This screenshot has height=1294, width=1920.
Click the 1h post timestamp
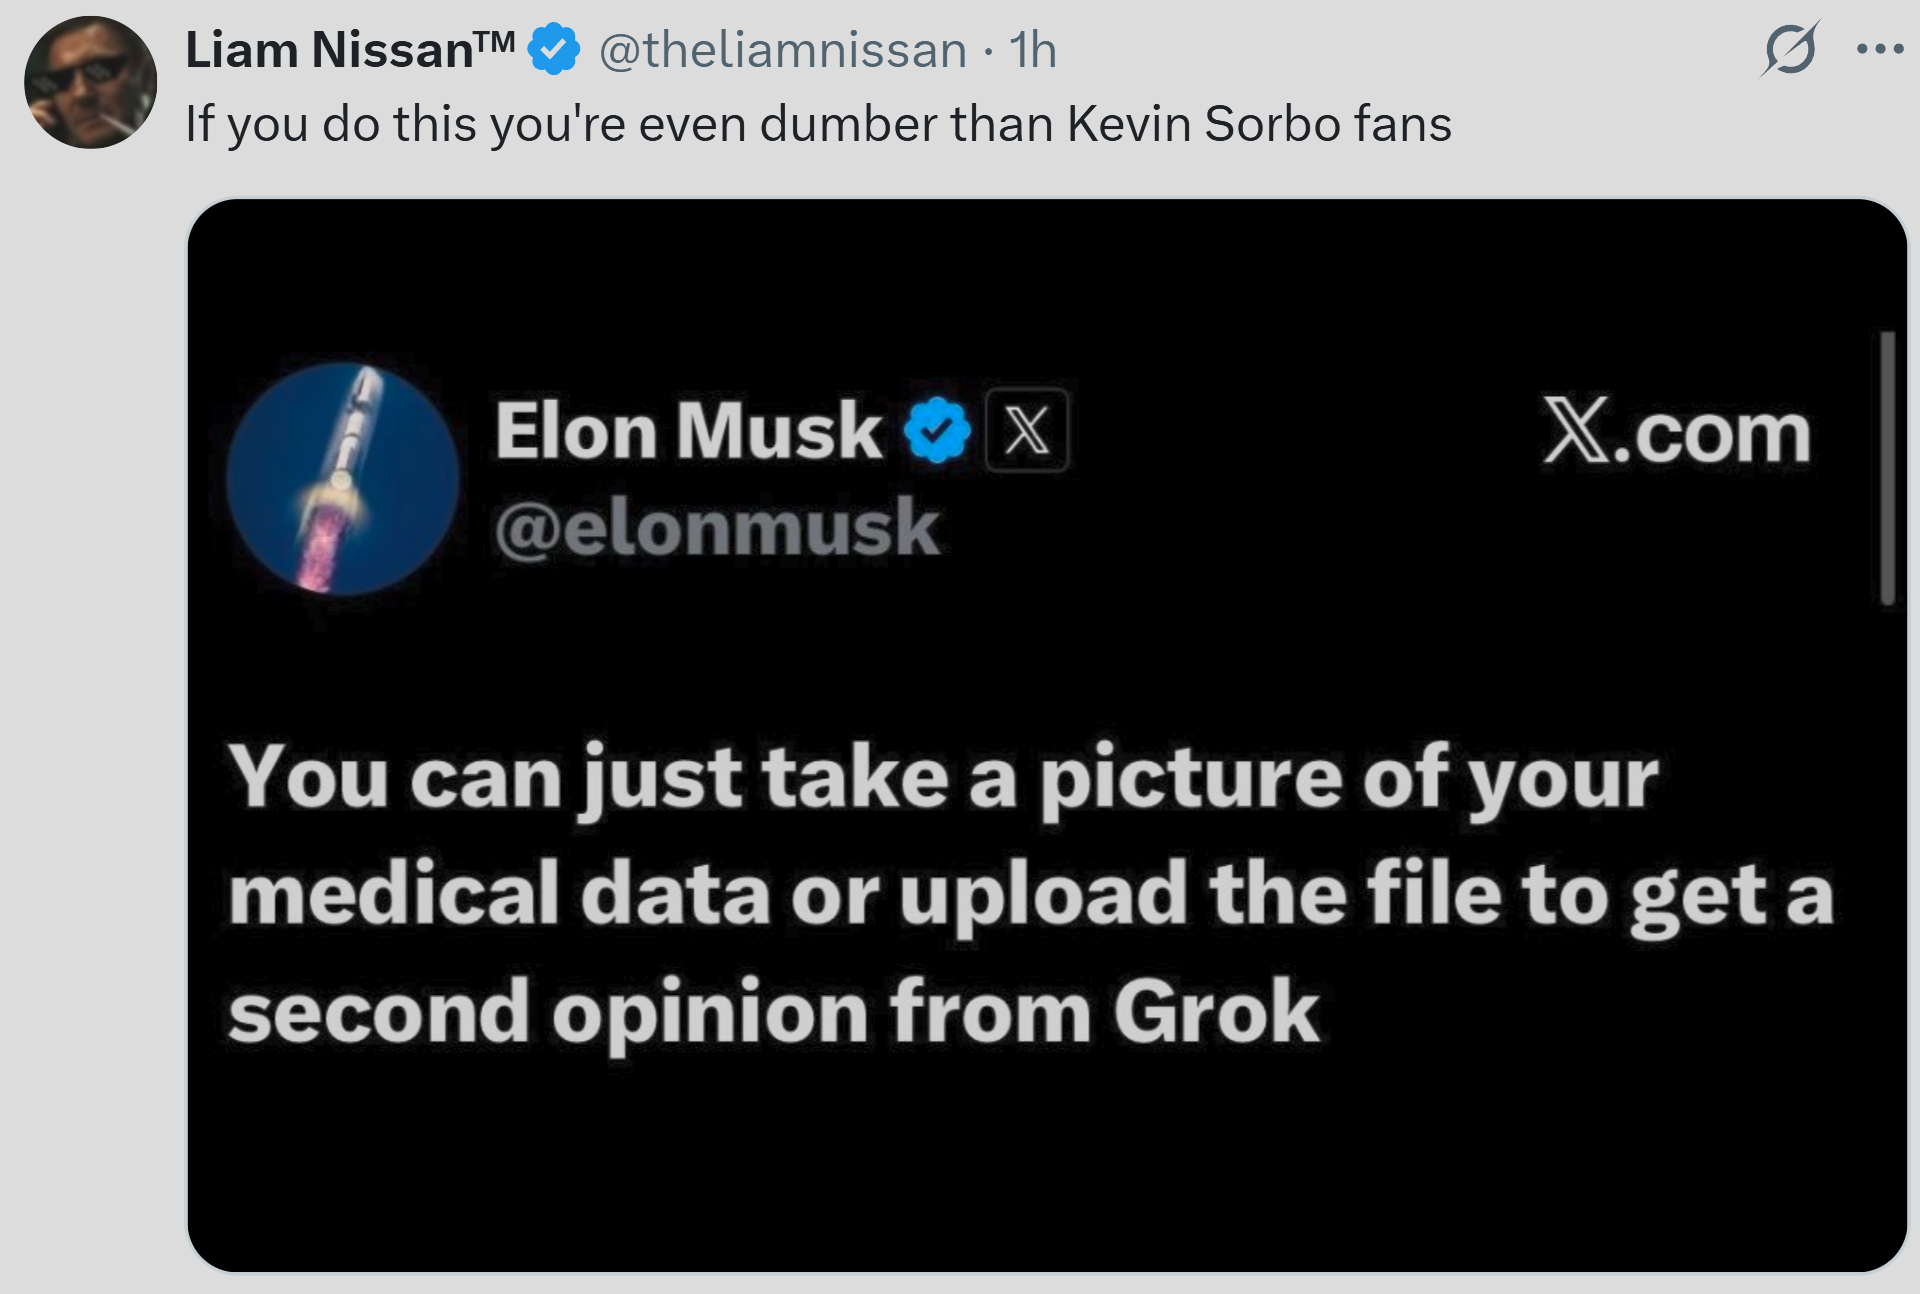point(1032,50)
